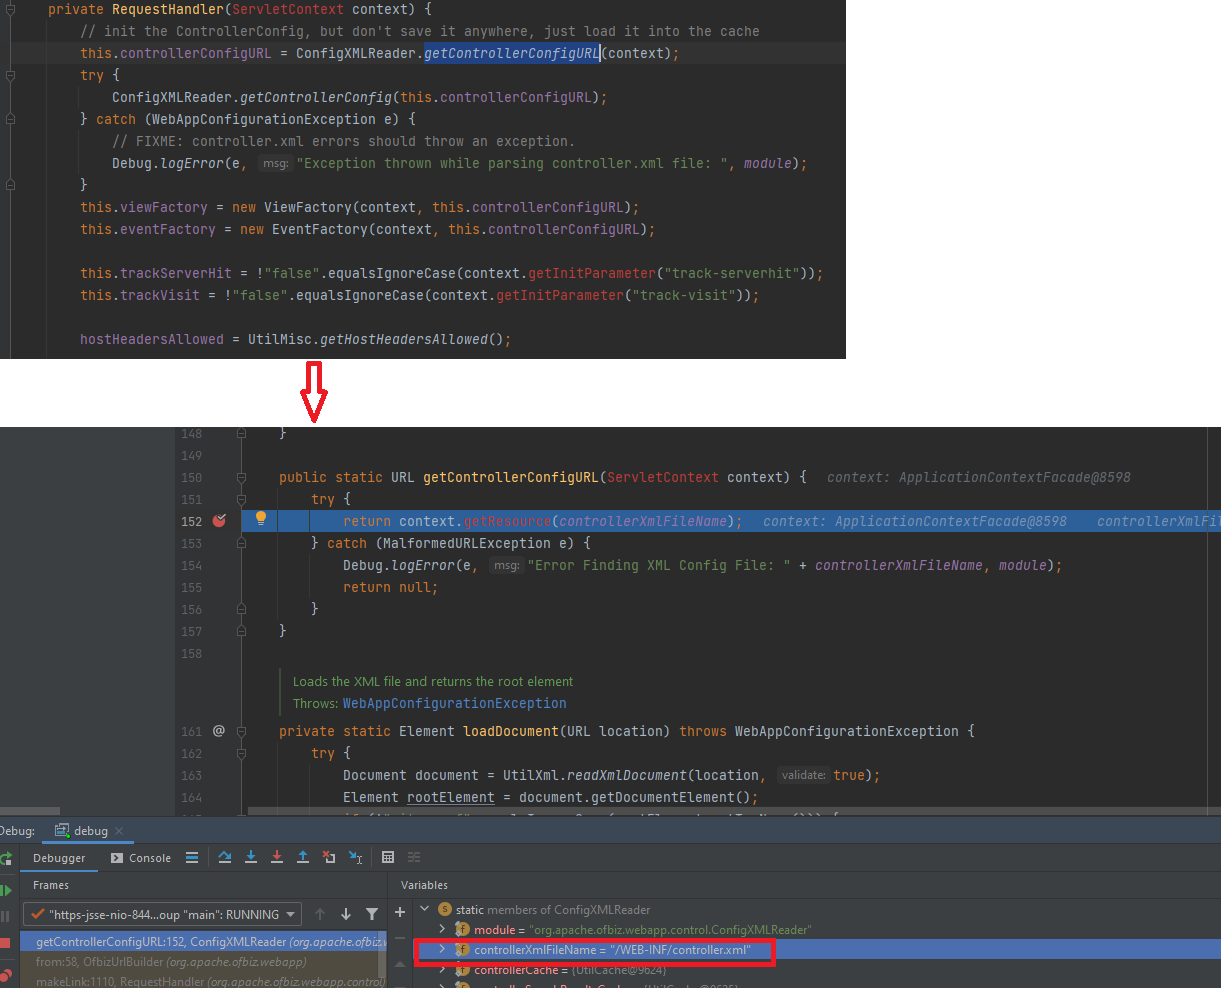
Task: Click the Frames panel header
Action: coord(51,885)
